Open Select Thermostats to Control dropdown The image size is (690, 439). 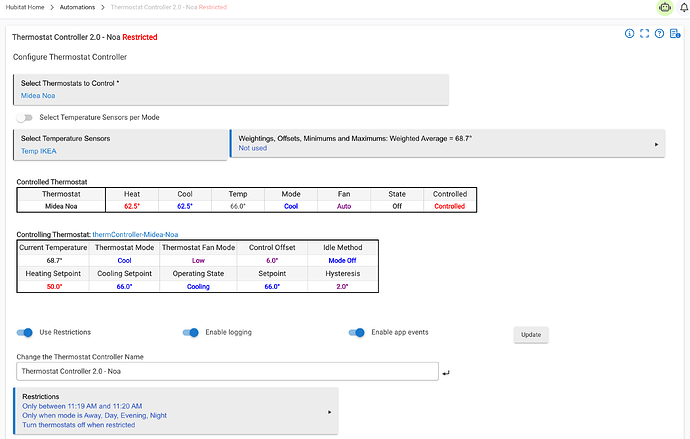pos(231,90)
